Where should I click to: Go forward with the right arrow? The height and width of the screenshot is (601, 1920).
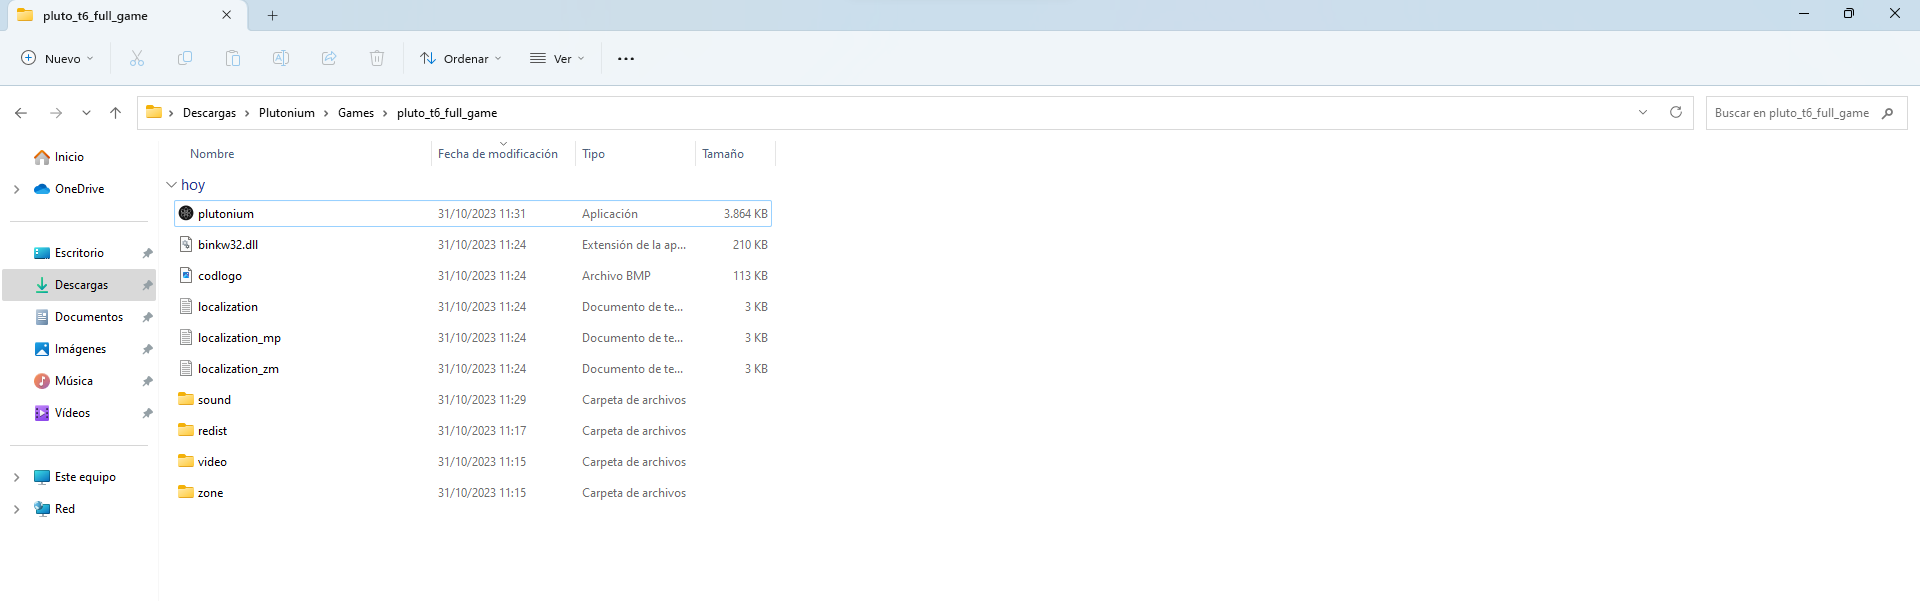[56, 113]
